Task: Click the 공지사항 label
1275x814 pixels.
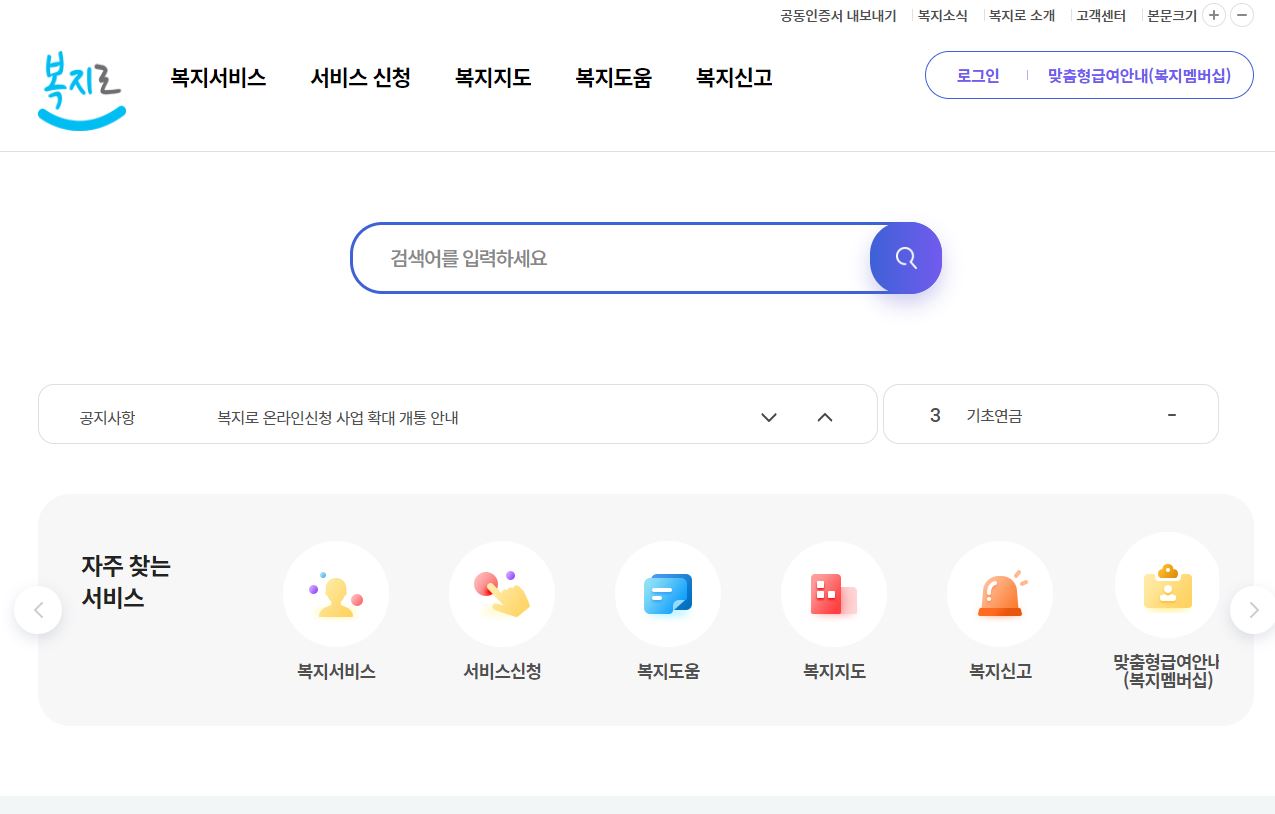Action: [x=107, y=417]
